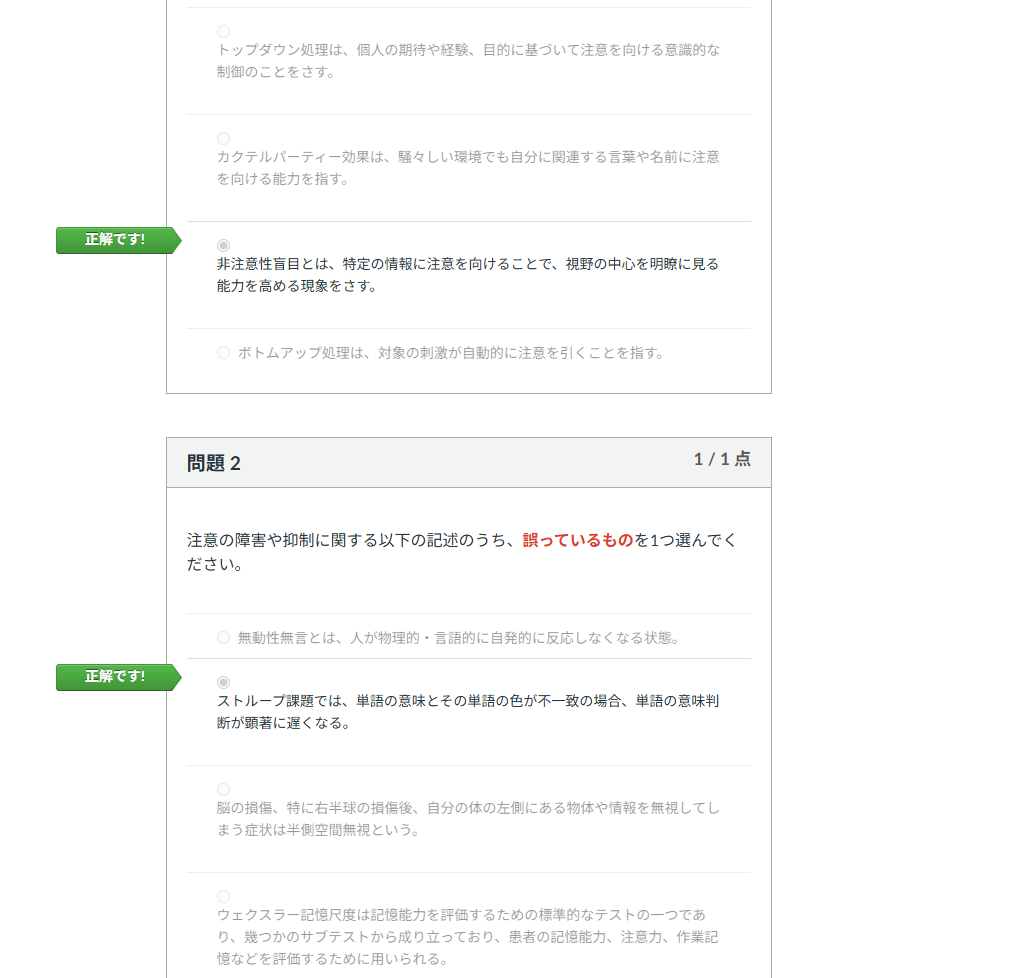Click the カクテルパーティー効果 answer text
Screen dimensions: 1025x978
(468, 168)
